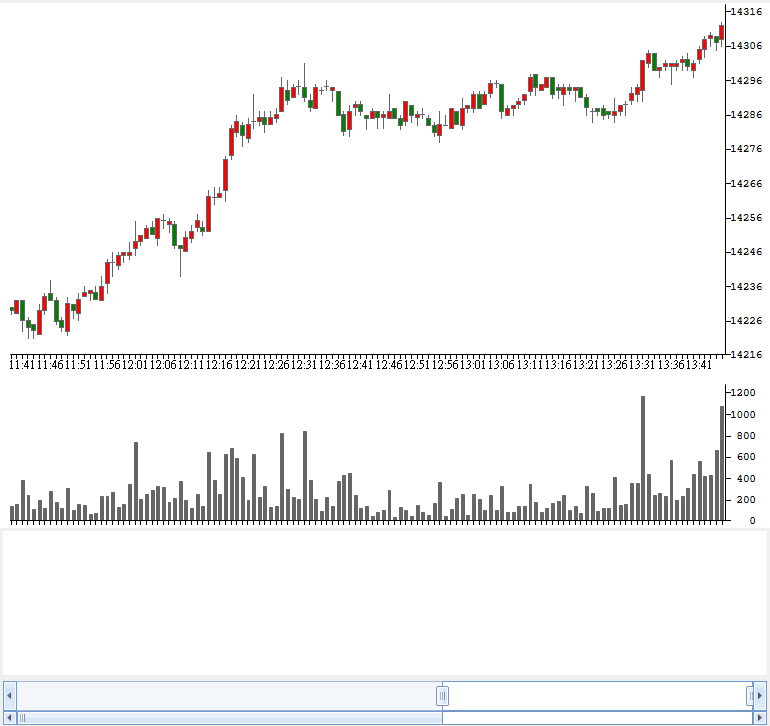Select the 14286 price axis label
The width and height of the screenshot is (770, 726).
(x=746, y=114)
